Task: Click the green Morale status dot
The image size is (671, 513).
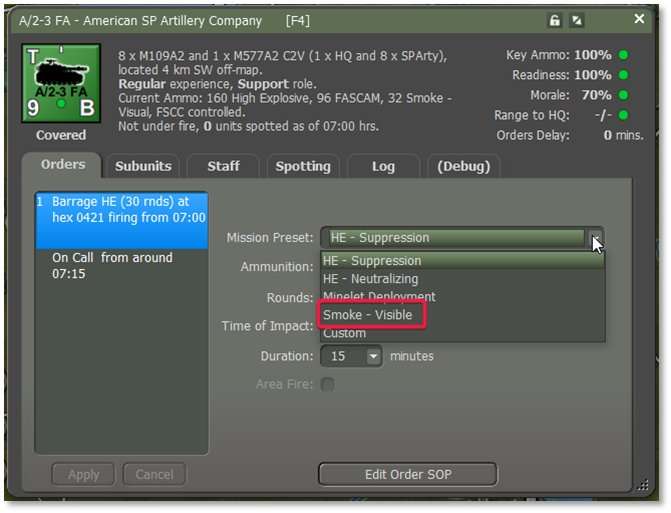Action: (623, 95)
